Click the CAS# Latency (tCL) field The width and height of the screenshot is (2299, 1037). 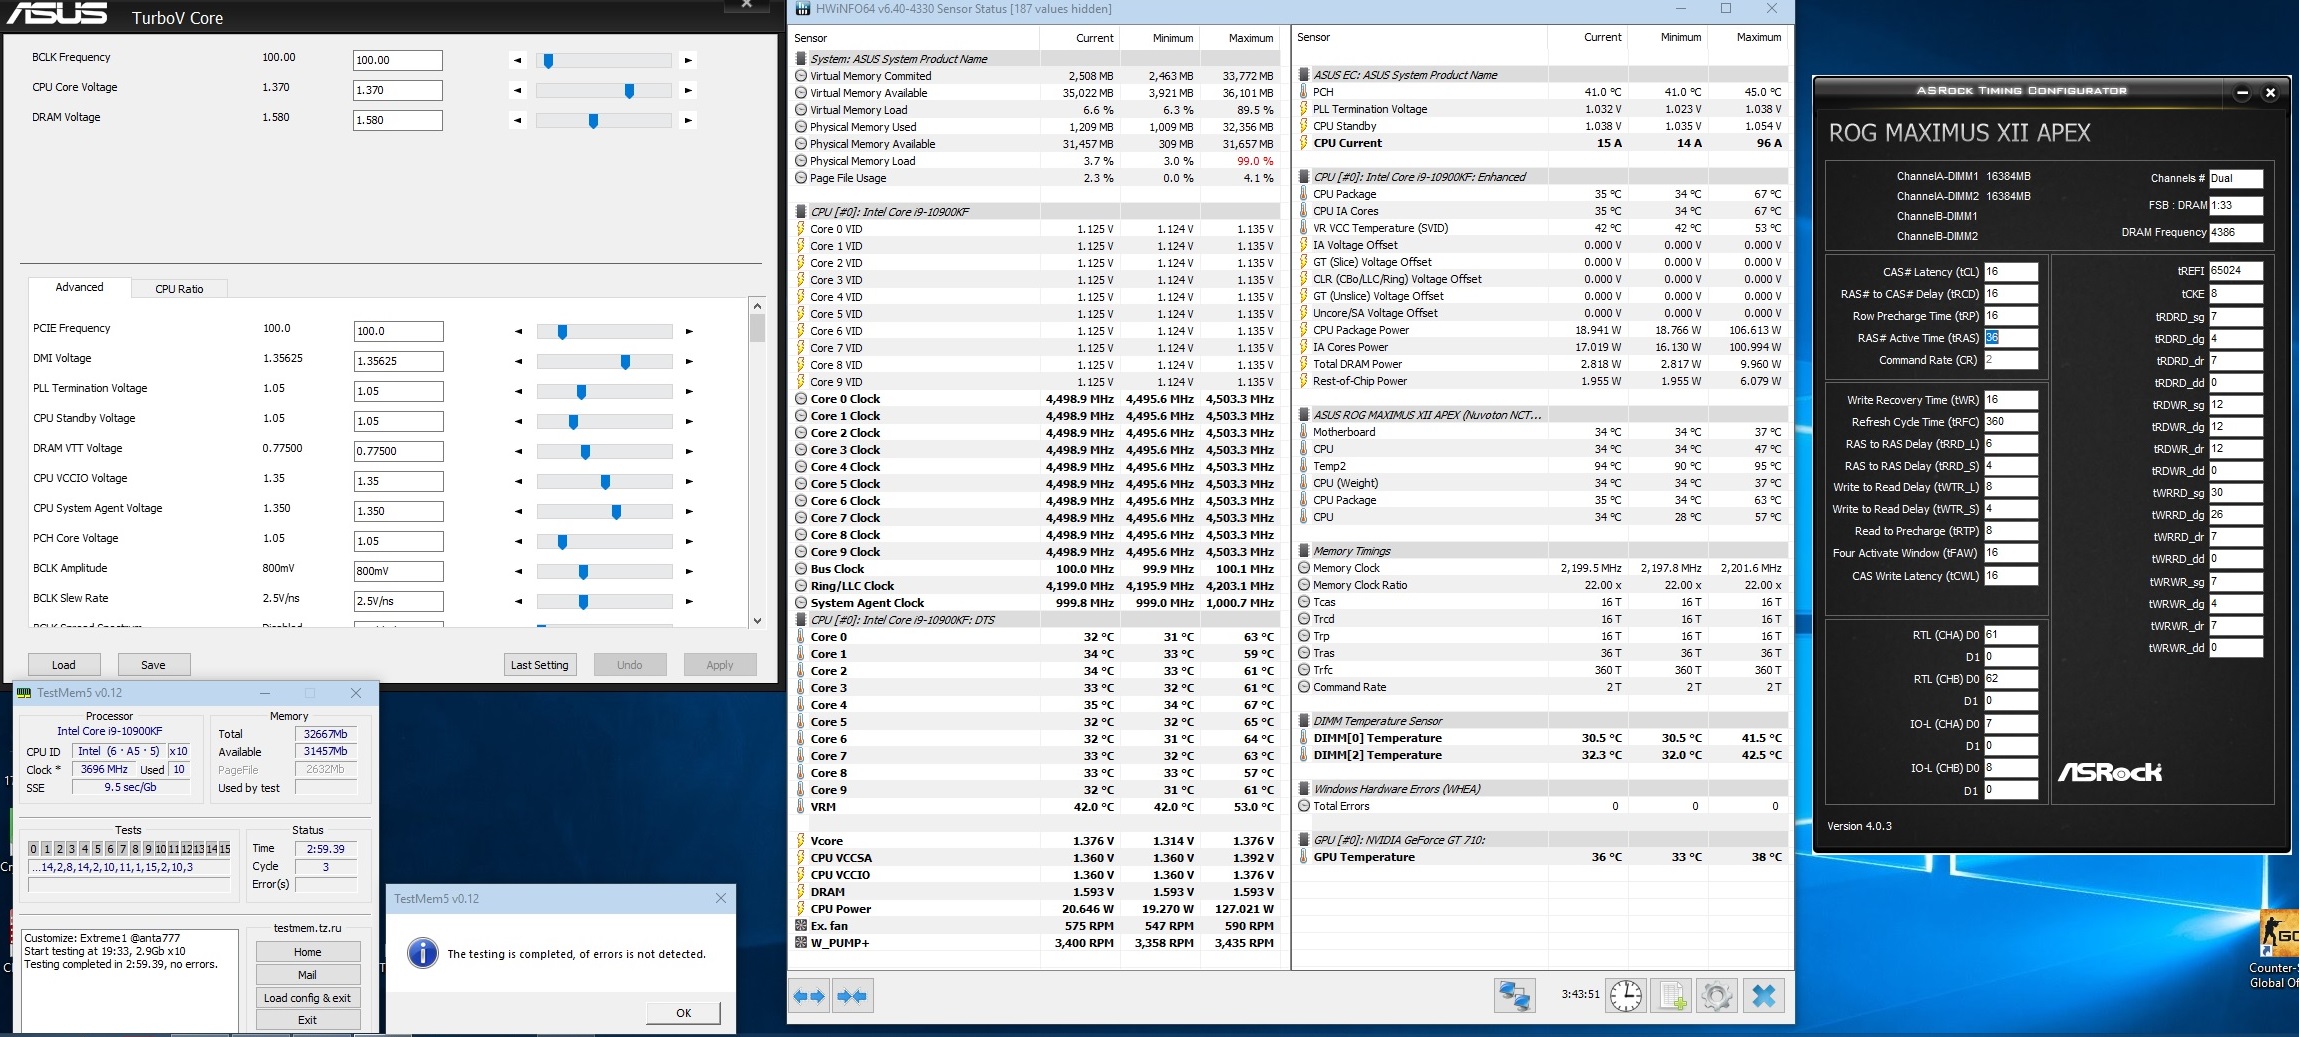(2010, 272)
